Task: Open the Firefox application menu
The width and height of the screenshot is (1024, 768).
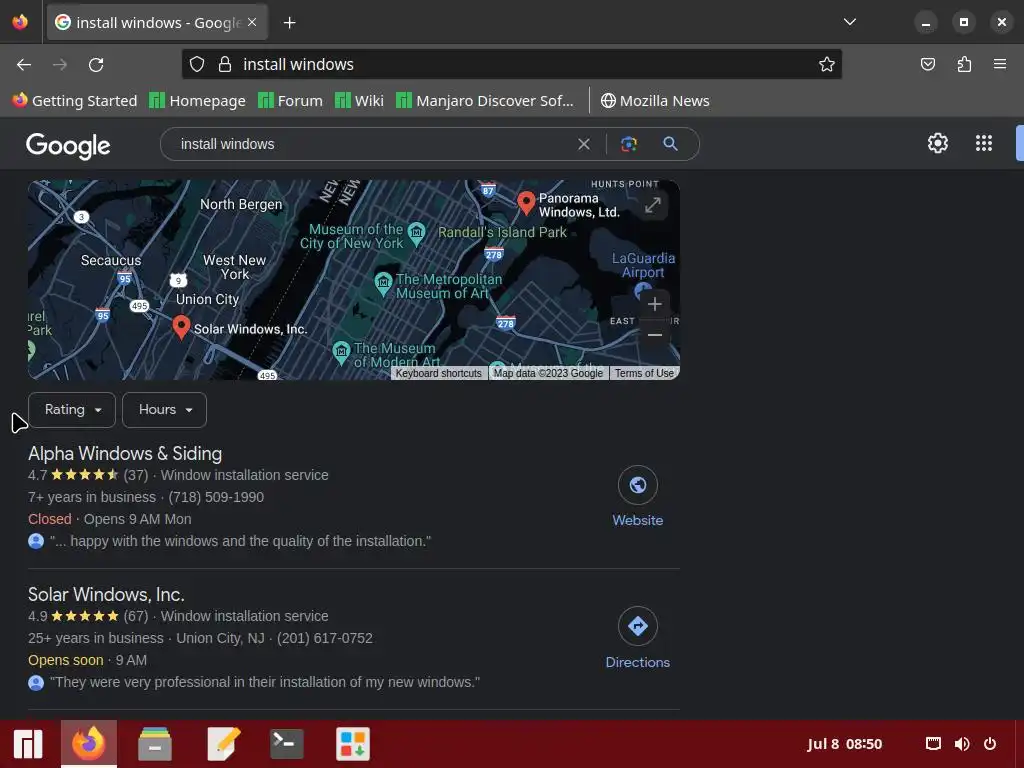Action: pyautogui.click(x=999, y=64)
